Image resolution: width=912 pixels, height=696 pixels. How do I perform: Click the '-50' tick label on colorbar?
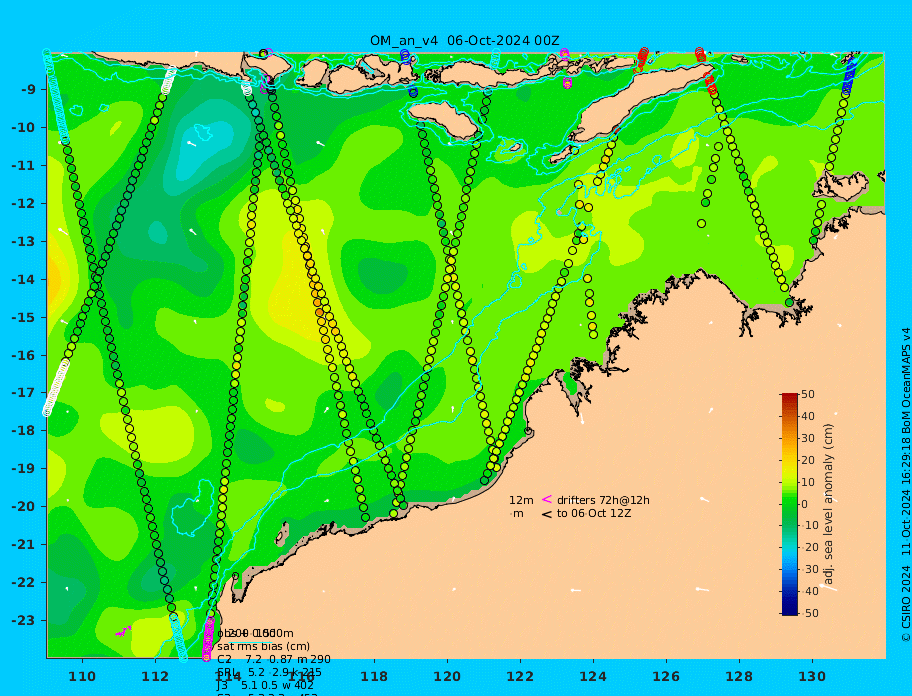click(809, 613)
